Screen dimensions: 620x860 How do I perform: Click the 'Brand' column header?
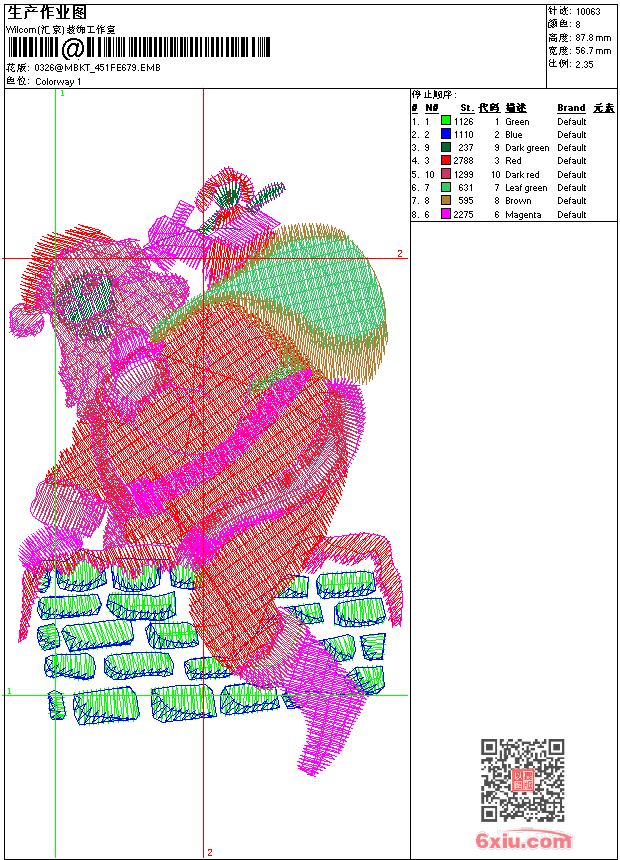pos(571,108)
